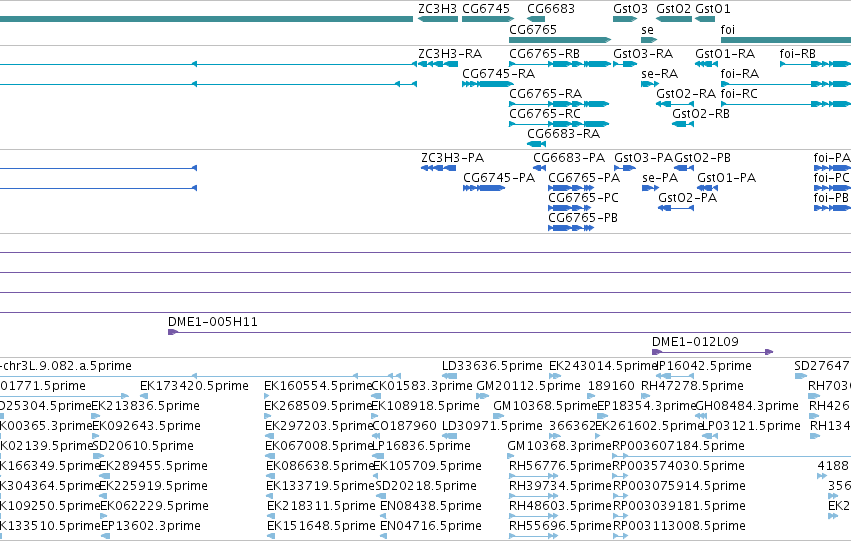Click the CG6745 gene label
Screen dimensions: 851x541
point(486,9)
